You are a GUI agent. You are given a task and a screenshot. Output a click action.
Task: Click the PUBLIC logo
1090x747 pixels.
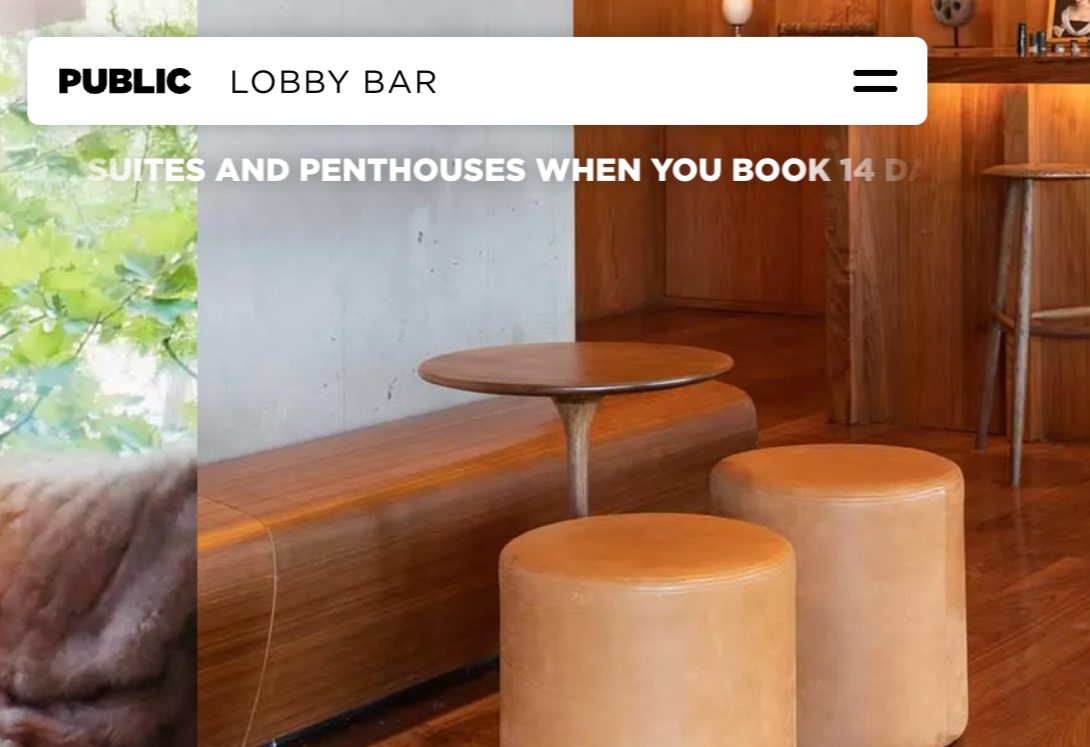[x=125, y=81]
